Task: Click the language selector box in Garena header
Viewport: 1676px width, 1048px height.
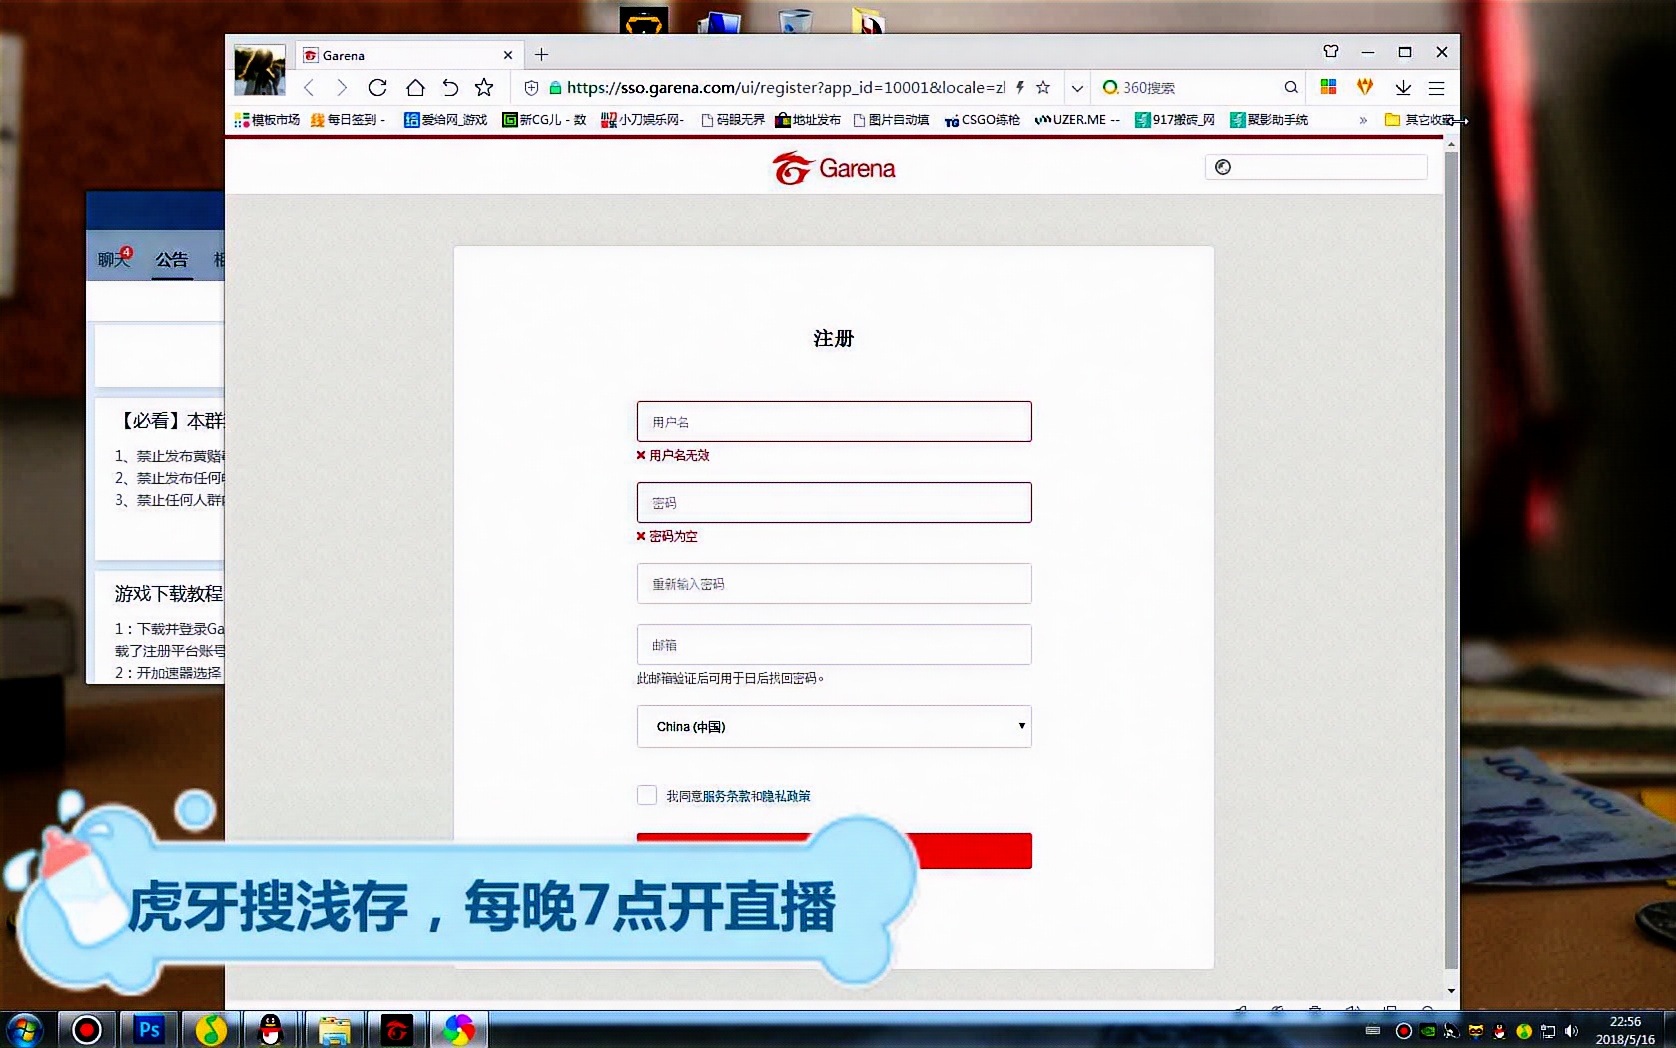Action: pyautogui.click(x=1316, y=167)
